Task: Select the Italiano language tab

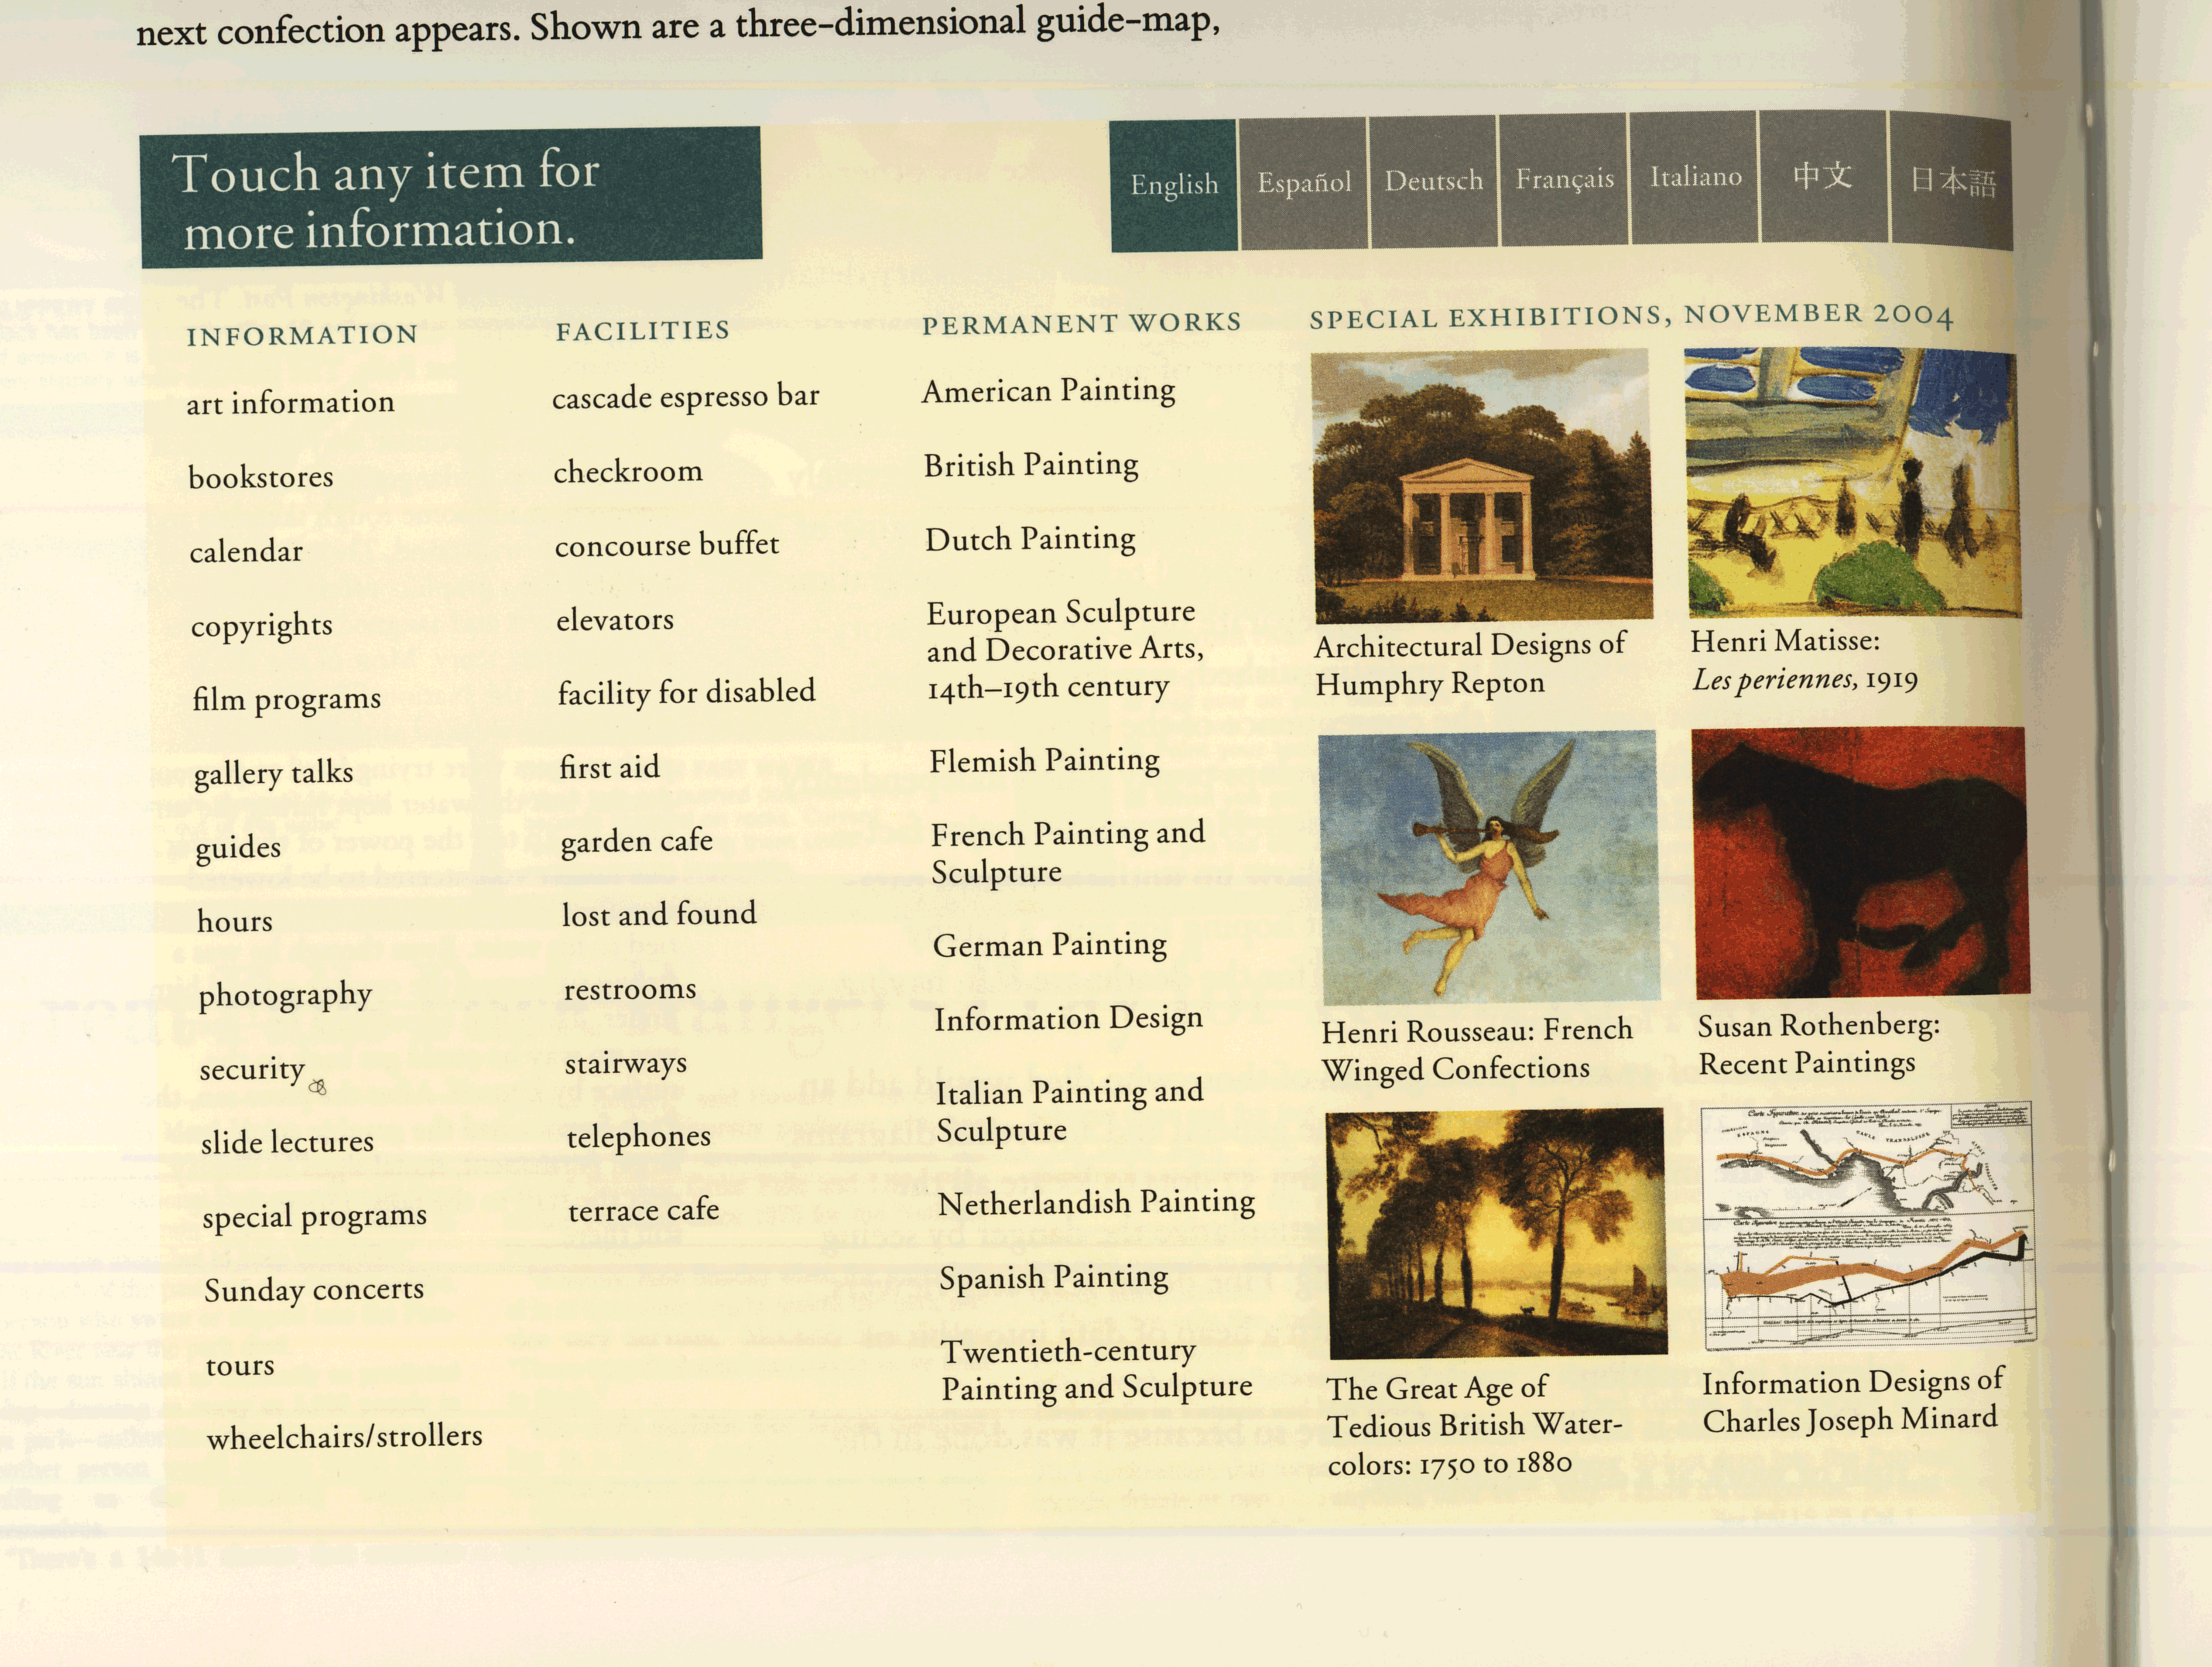Action: click(1695, 177)
